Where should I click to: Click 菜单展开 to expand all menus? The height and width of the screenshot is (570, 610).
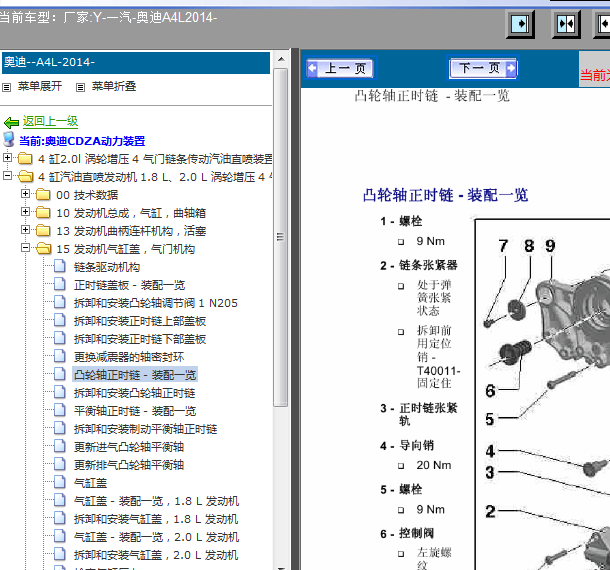click(40, 86)
